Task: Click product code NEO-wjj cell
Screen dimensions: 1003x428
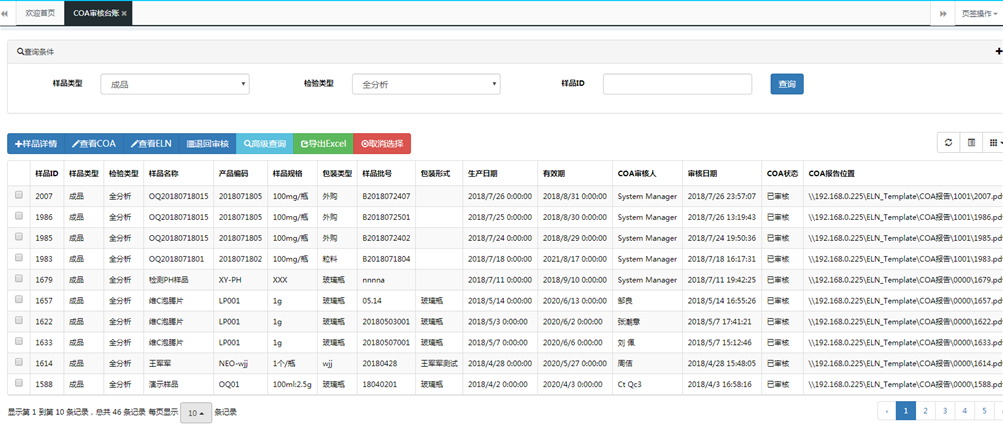Action: pyautogui.click(x=241, y=362)
